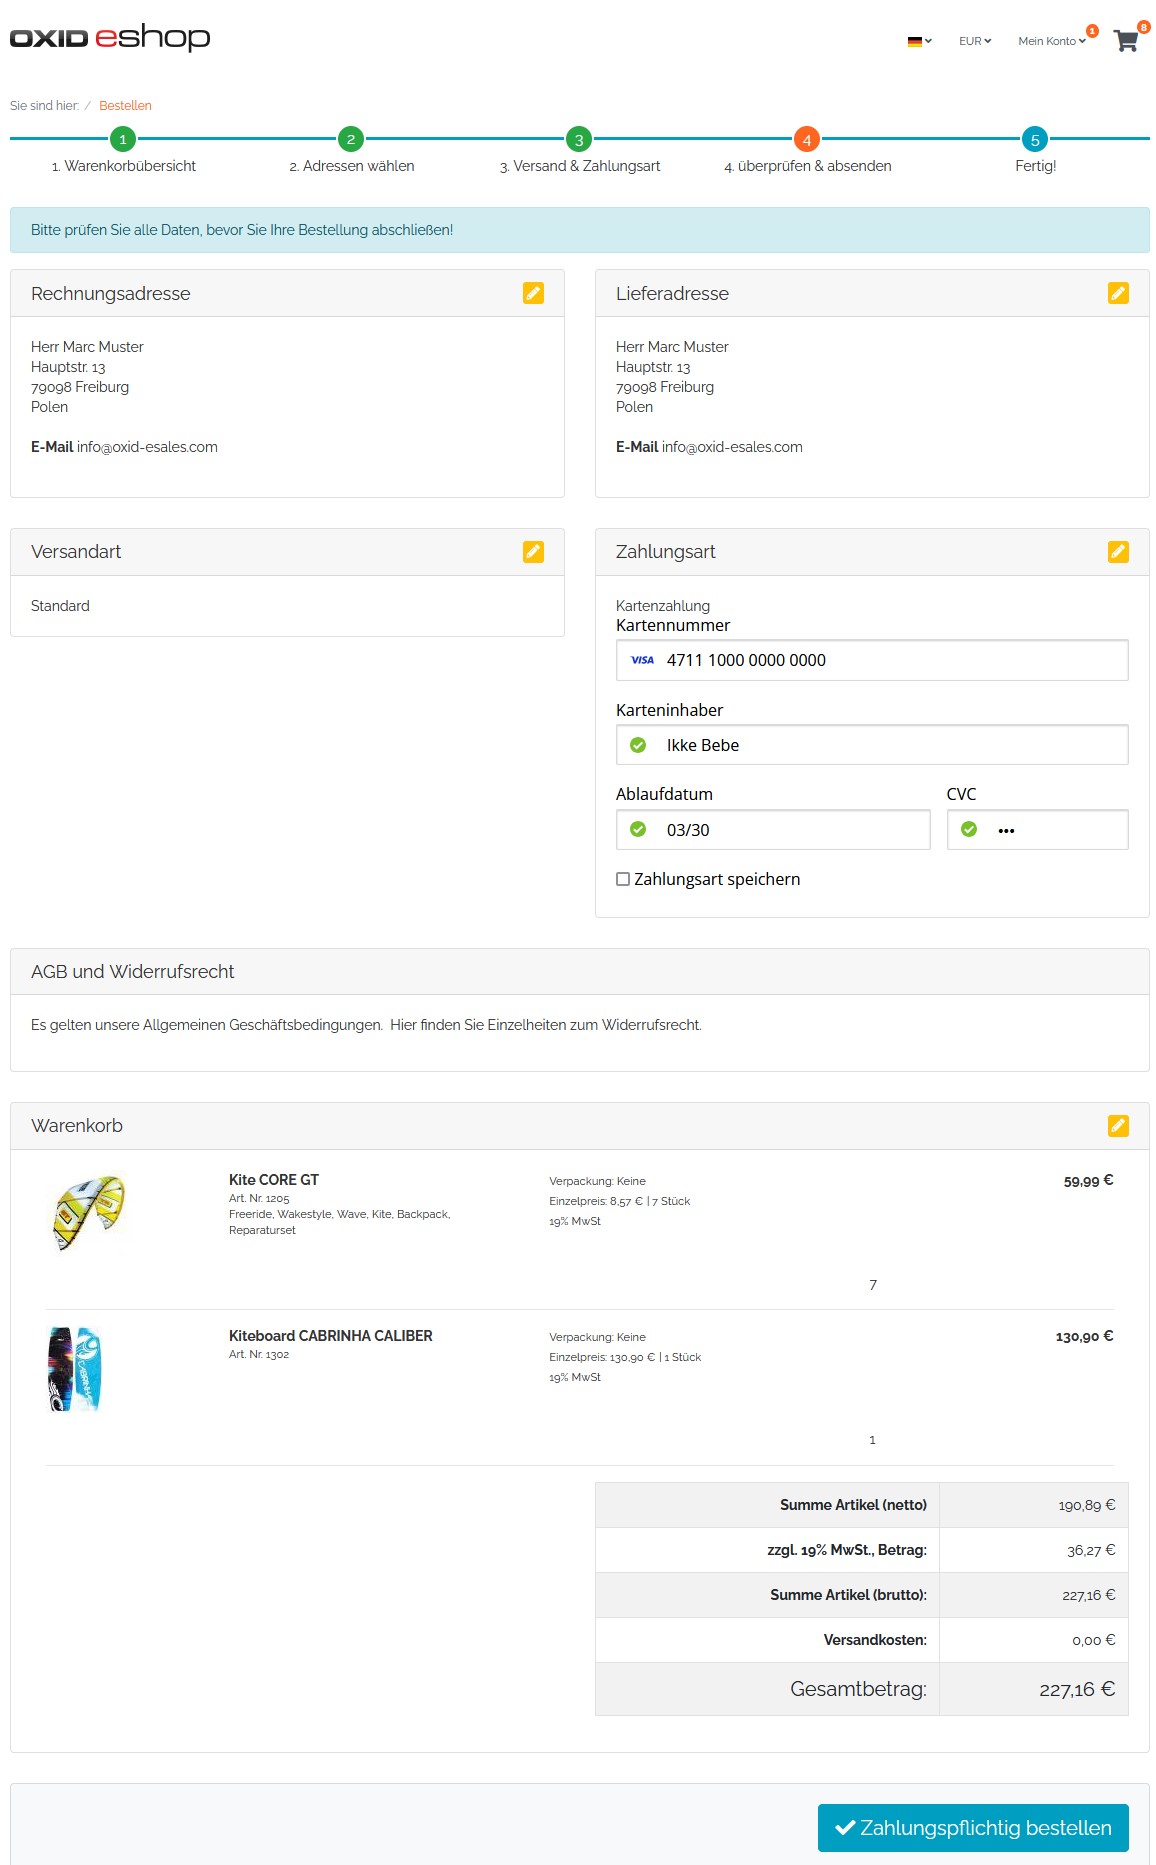Edit the Warenkorb with pencil icon
The image size is (1156, 1865).
point(1118,1126)
